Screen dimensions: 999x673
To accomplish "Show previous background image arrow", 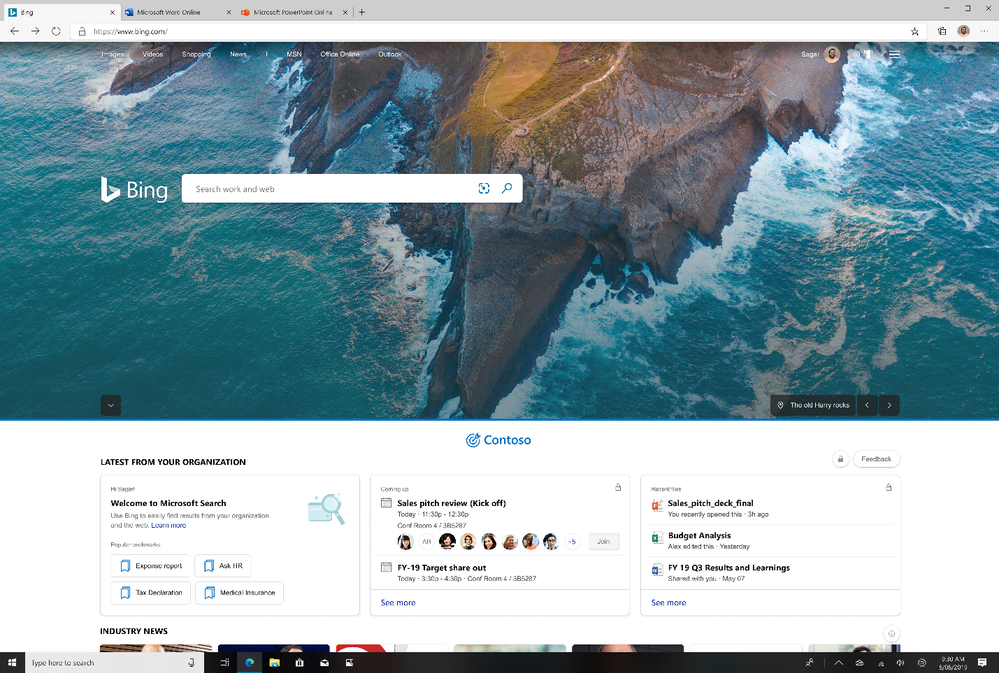I will coord(867,405).
